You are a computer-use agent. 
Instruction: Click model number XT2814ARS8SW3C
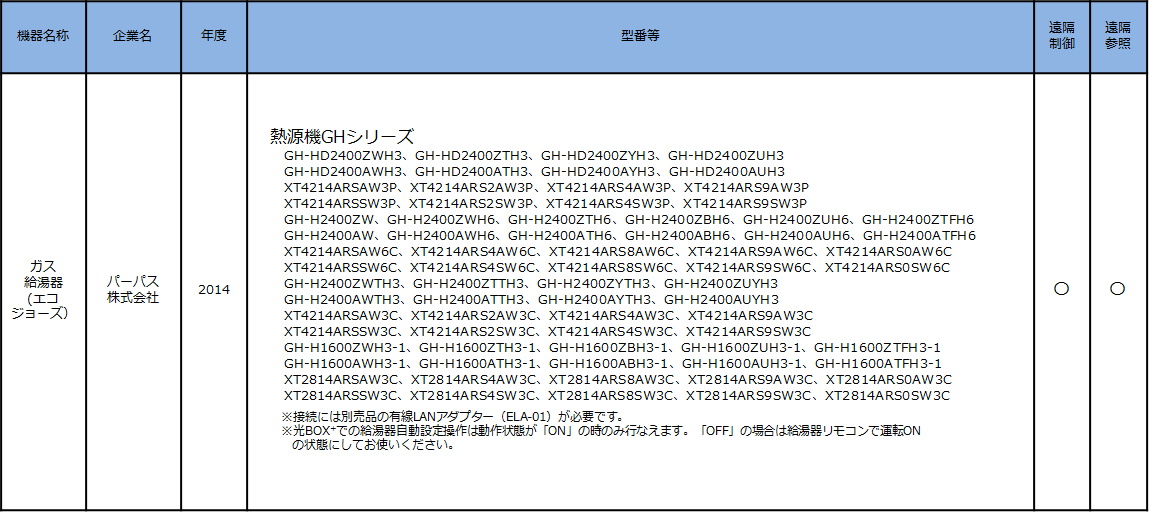[611, 396]
